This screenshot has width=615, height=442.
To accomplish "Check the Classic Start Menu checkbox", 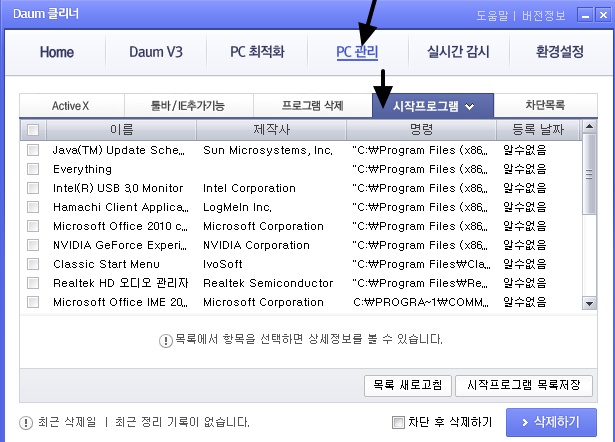I will click(x=33, y=264).
